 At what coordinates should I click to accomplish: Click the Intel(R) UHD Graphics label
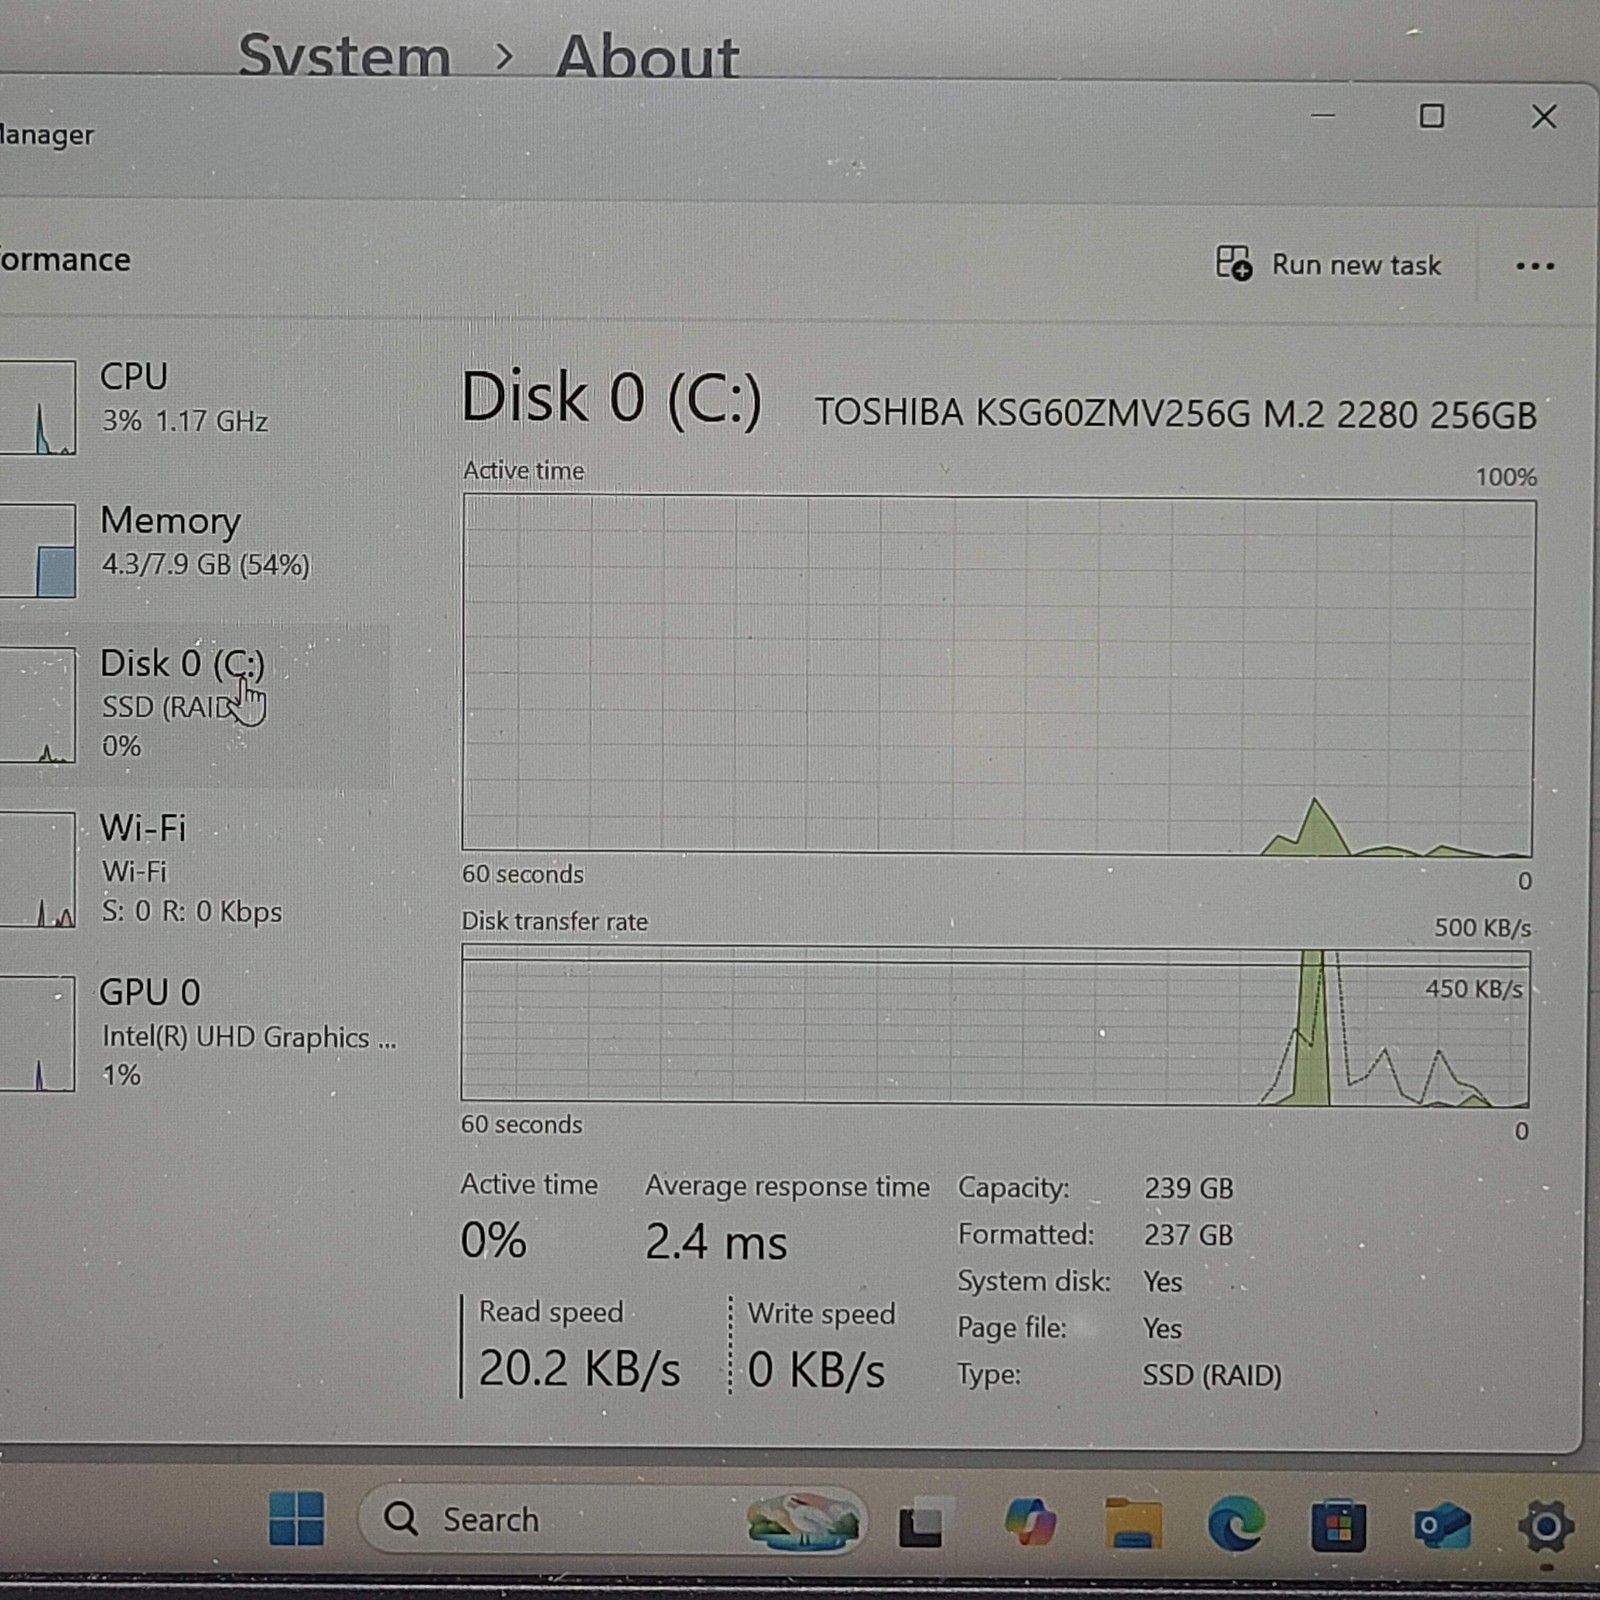[x=249, y=1037]
